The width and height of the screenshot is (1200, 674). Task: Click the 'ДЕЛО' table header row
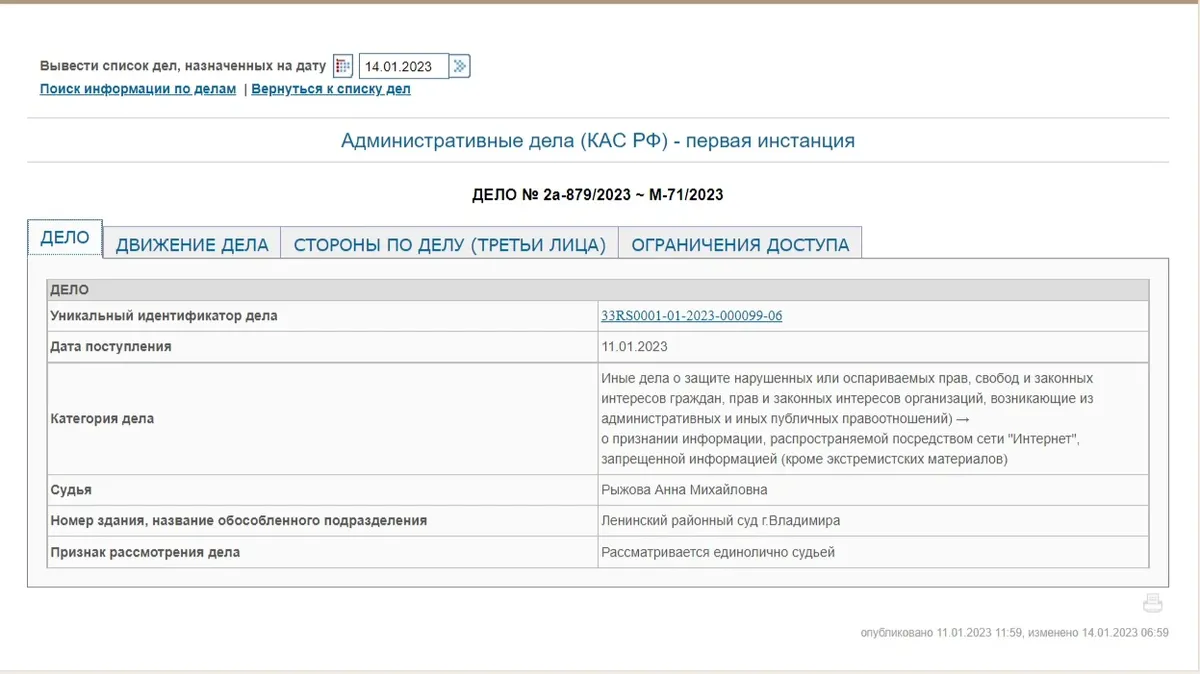coord(597,290)
